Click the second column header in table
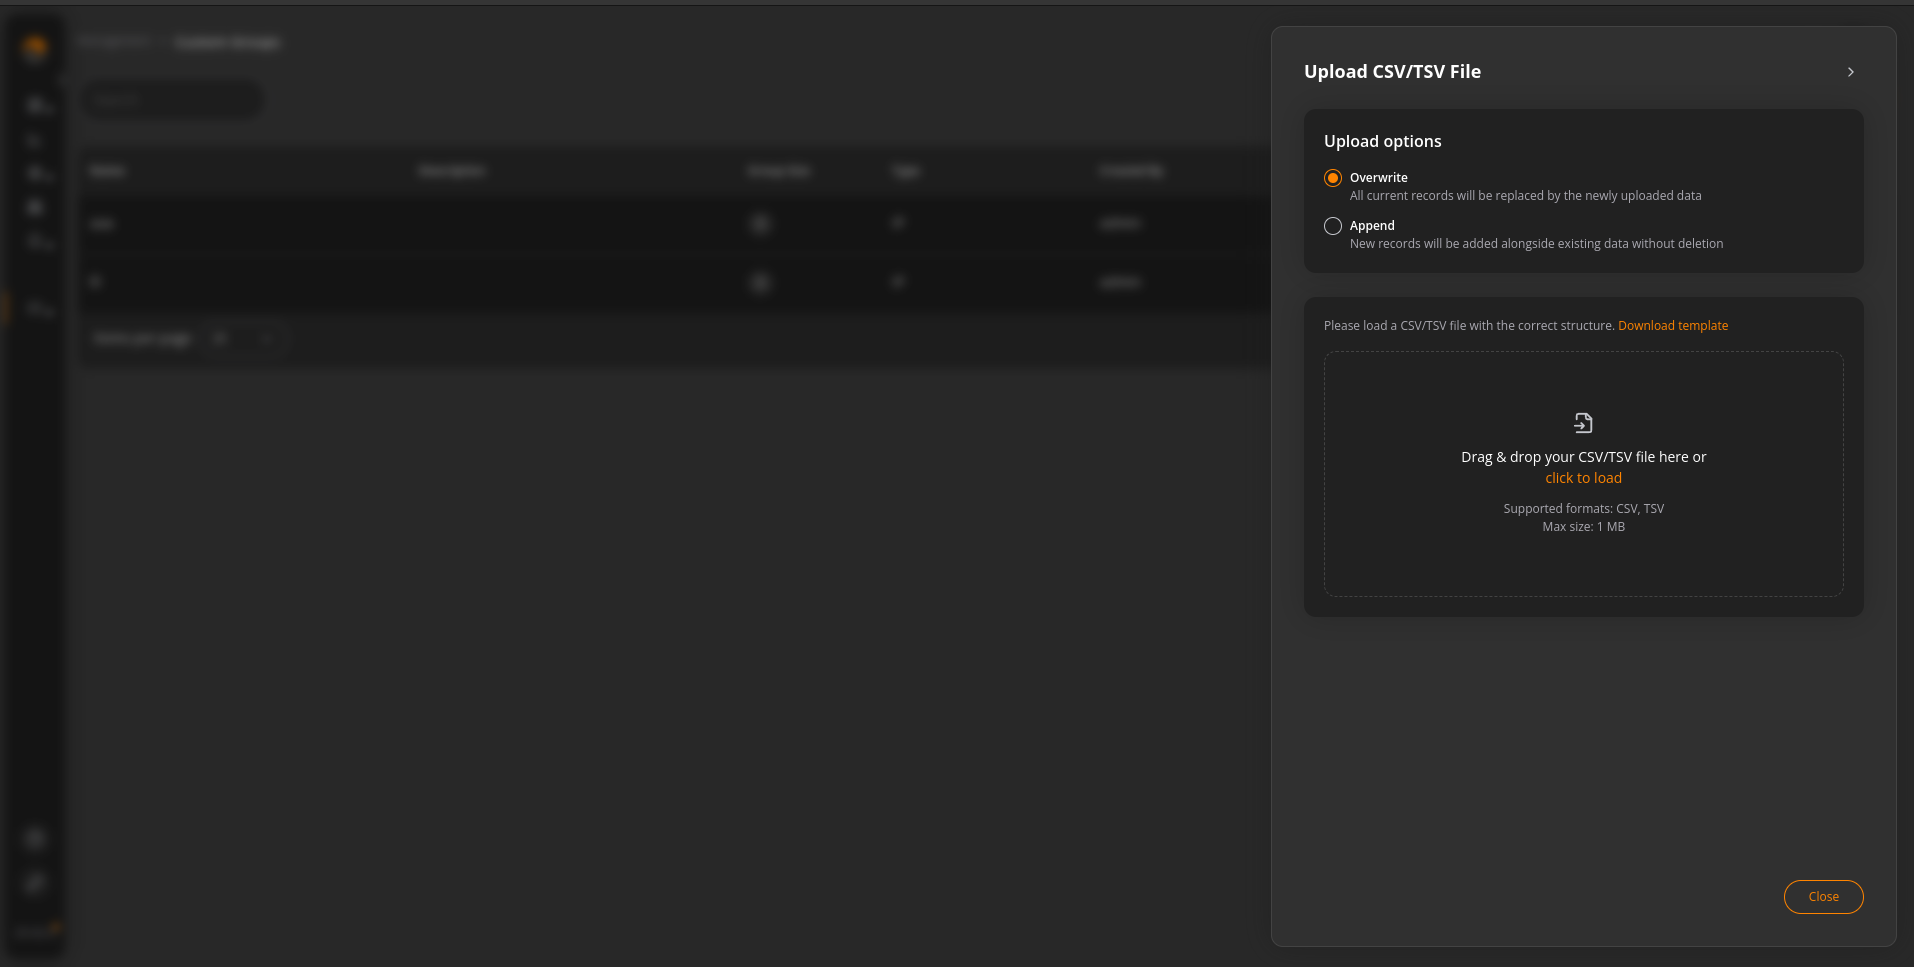 click(451, 171)
